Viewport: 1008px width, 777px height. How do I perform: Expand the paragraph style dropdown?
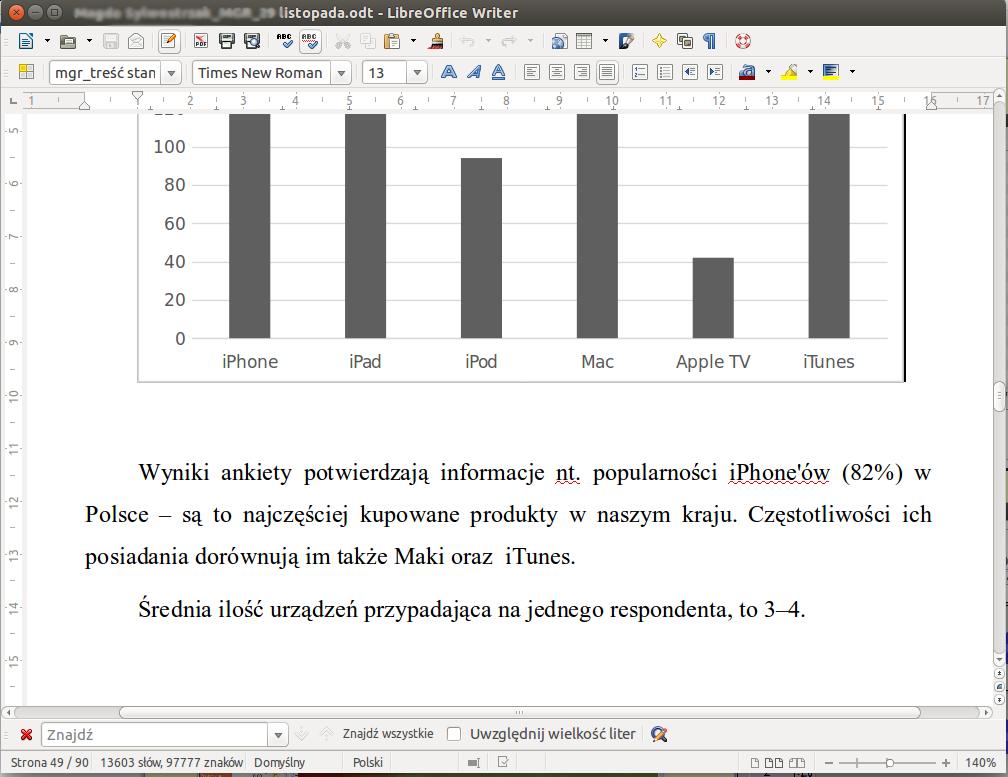[x=172, y=73]
